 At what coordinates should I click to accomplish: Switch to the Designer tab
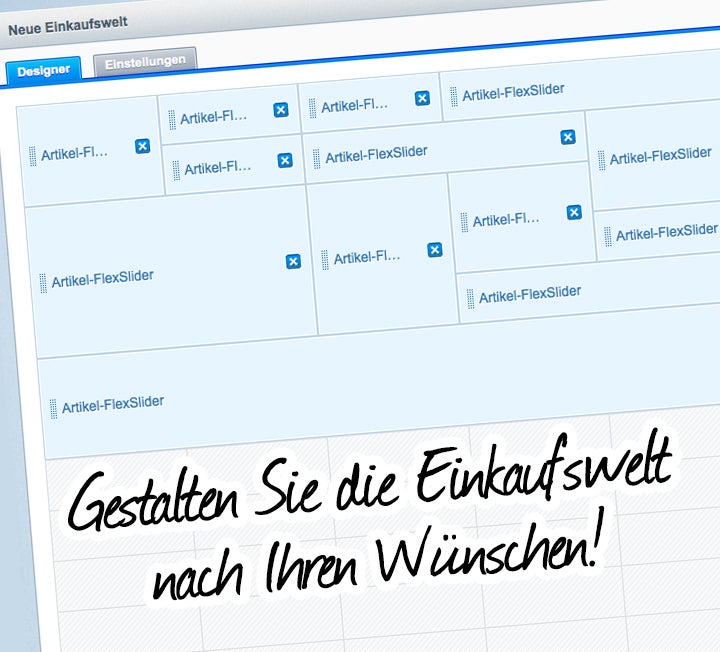(42, 70)
